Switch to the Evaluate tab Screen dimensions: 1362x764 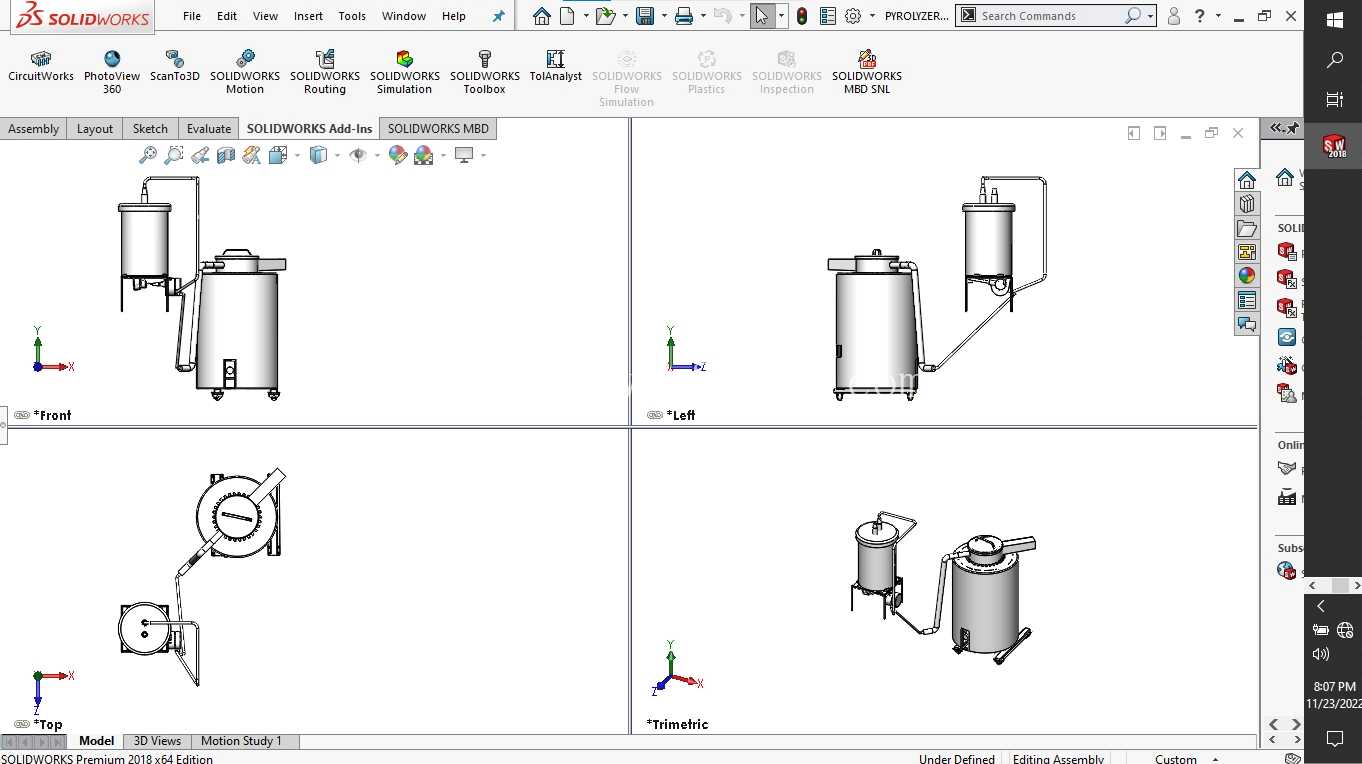(x=209, y=128)
